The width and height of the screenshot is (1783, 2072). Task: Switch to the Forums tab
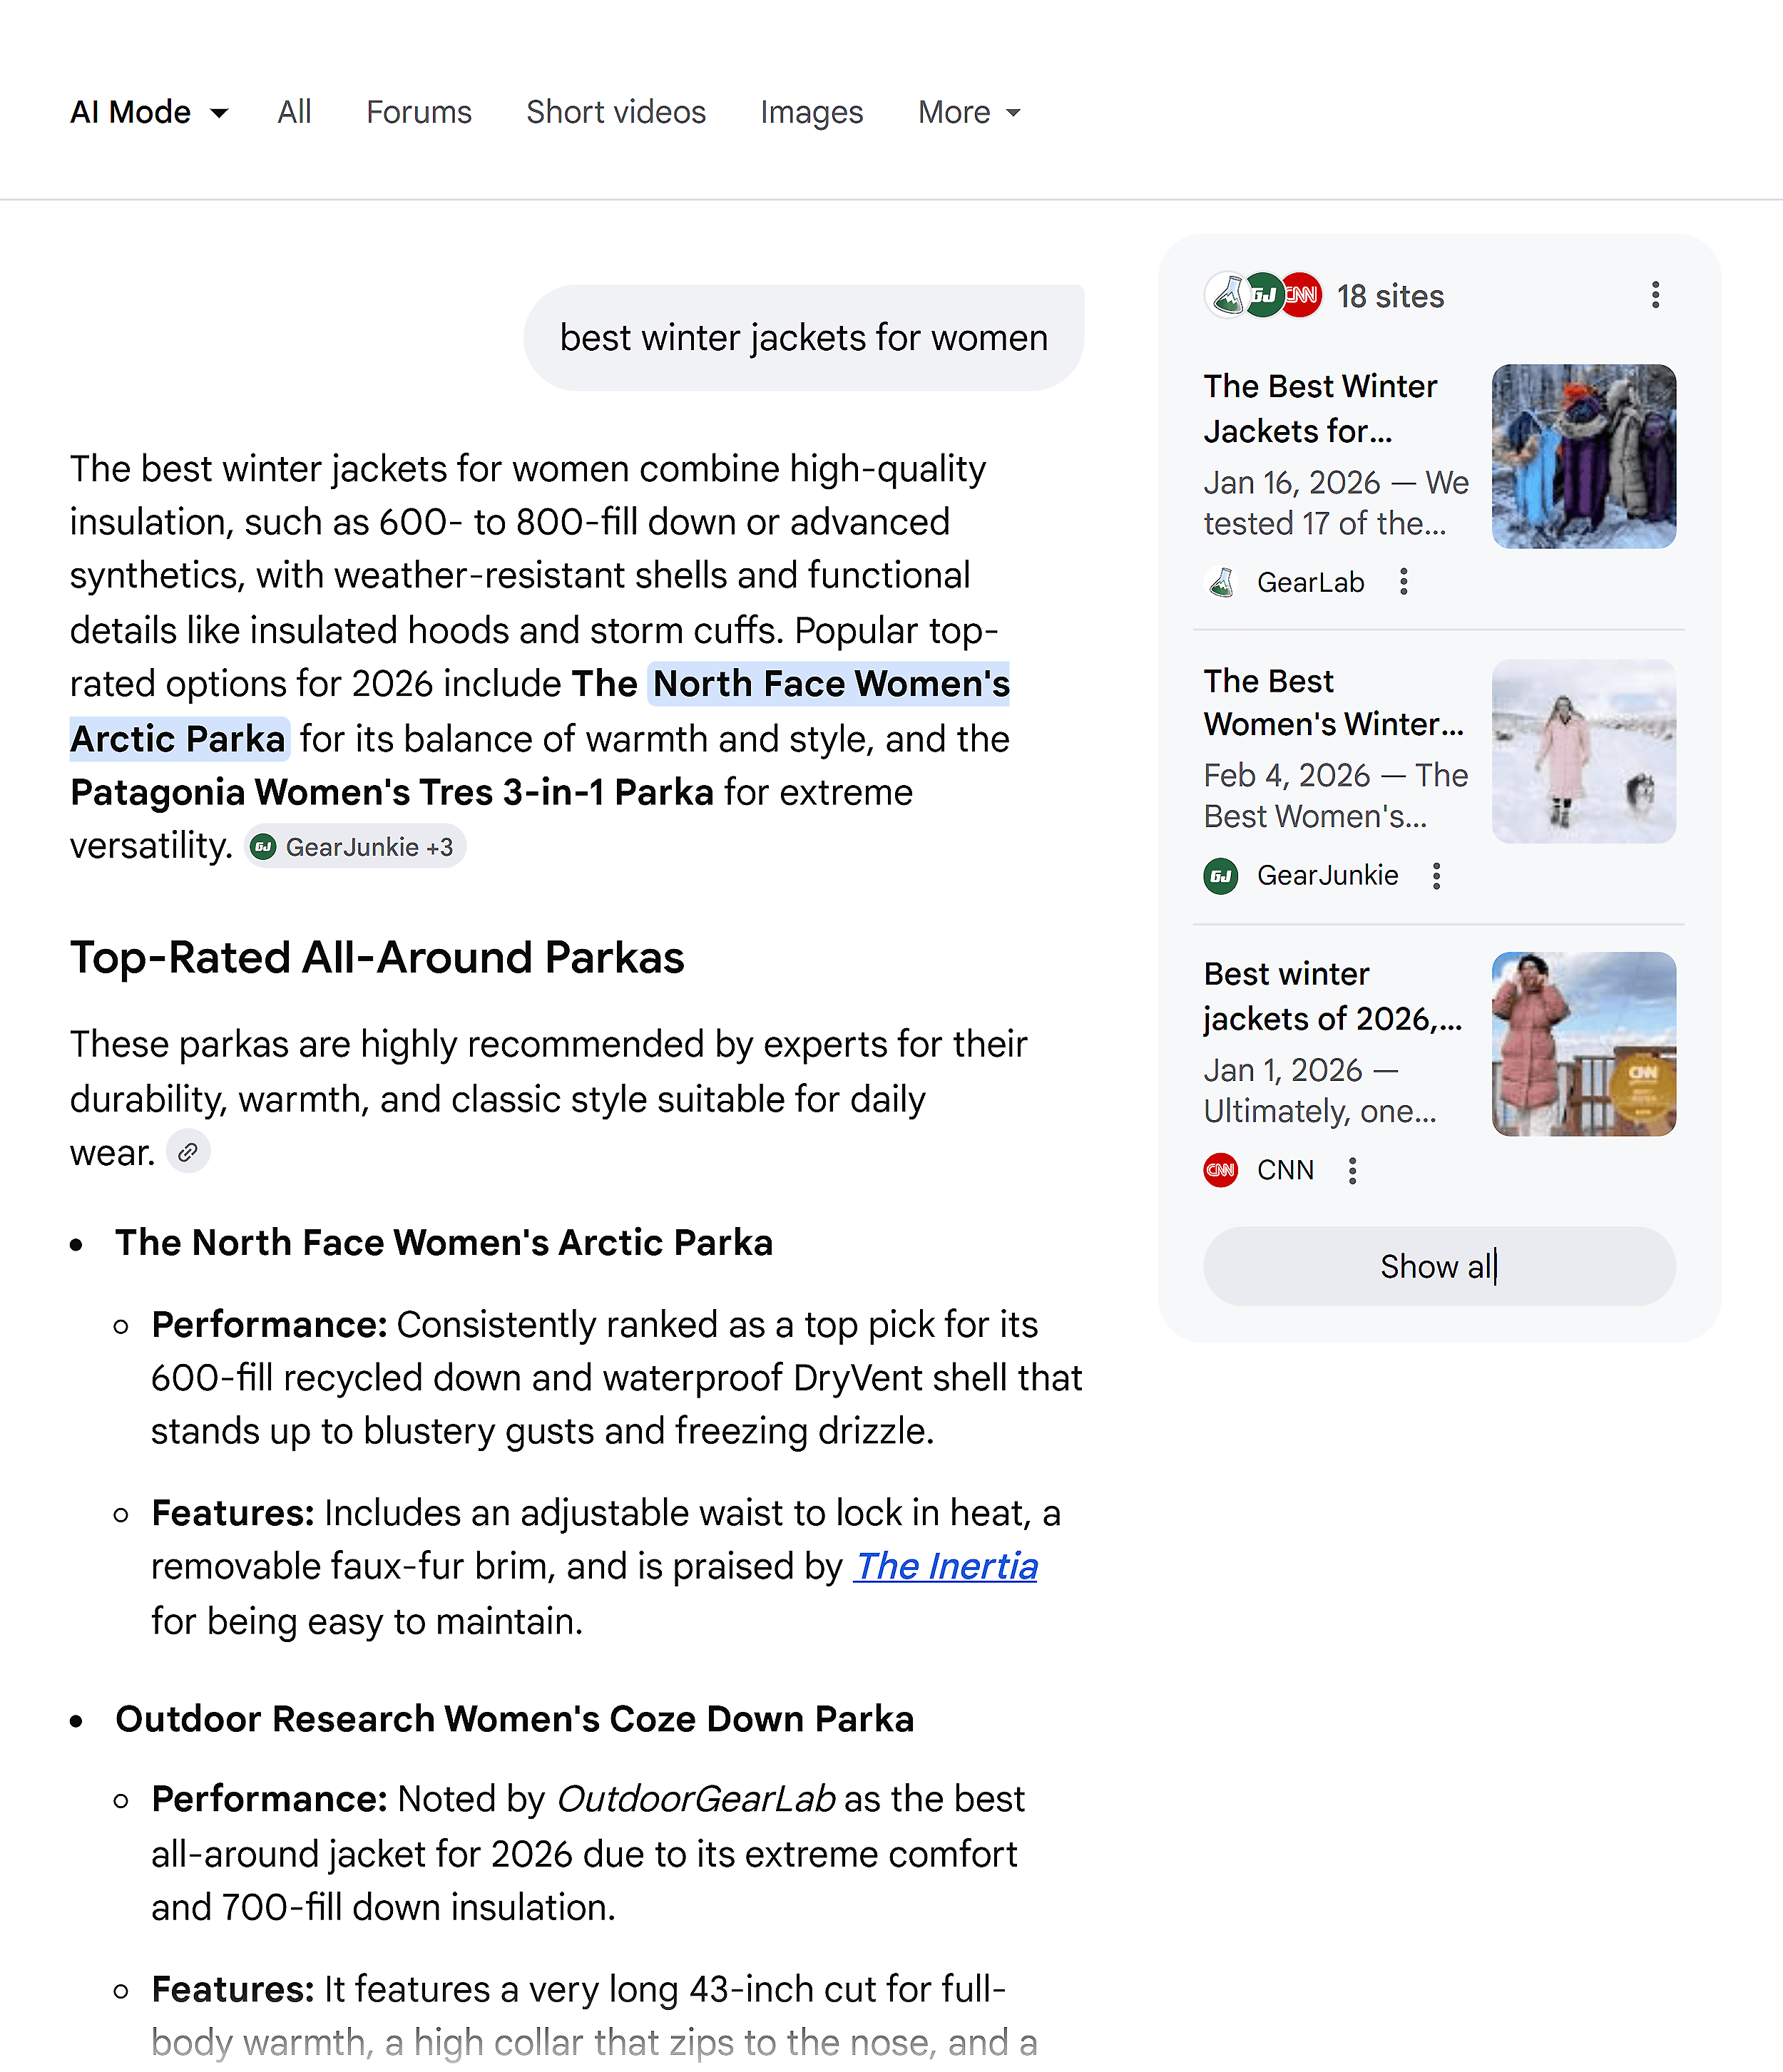pos(419,112)
